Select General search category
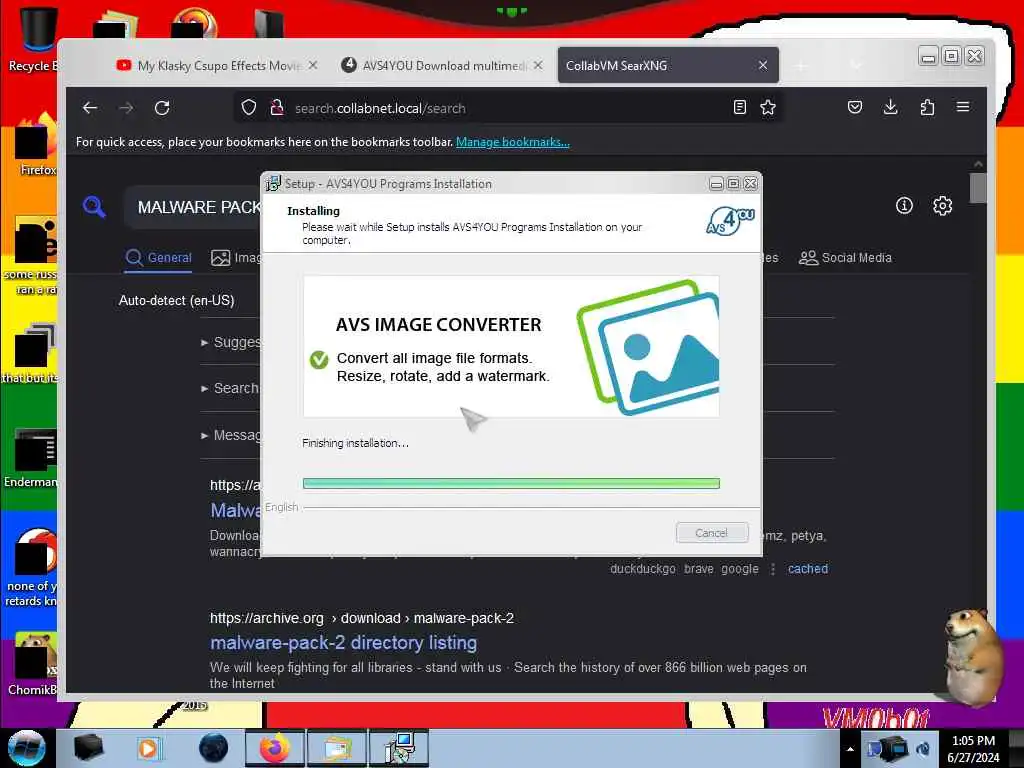This screenshot has height=768, width=1024. [159, 258]
